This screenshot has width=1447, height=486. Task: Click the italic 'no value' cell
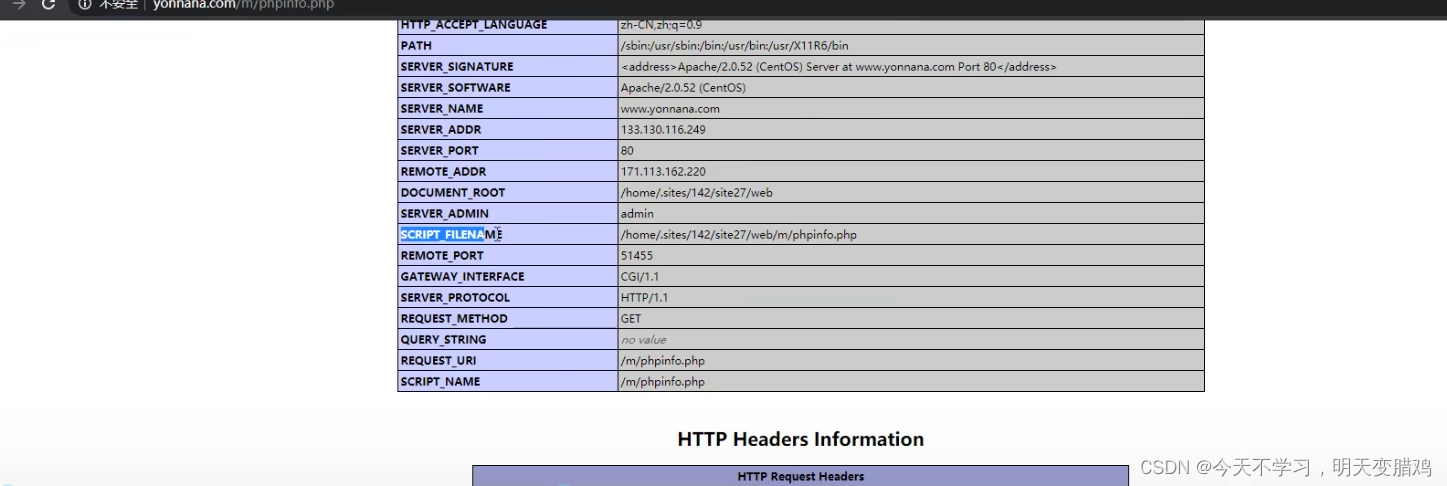point(911,340)
